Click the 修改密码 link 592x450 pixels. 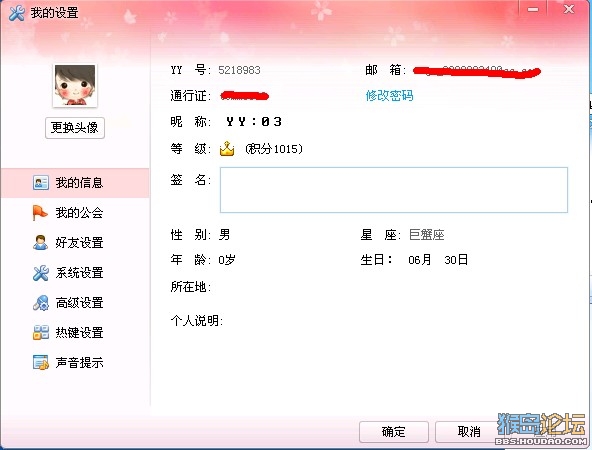[389, 96]
